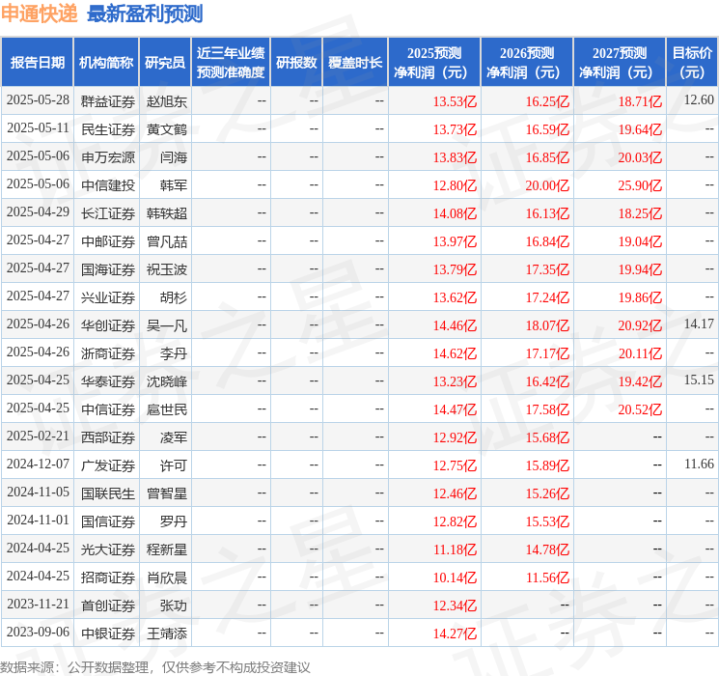
Task: Click the 19.64亿 forecast value
Action: pyautogui.click(x=640, y=129)
